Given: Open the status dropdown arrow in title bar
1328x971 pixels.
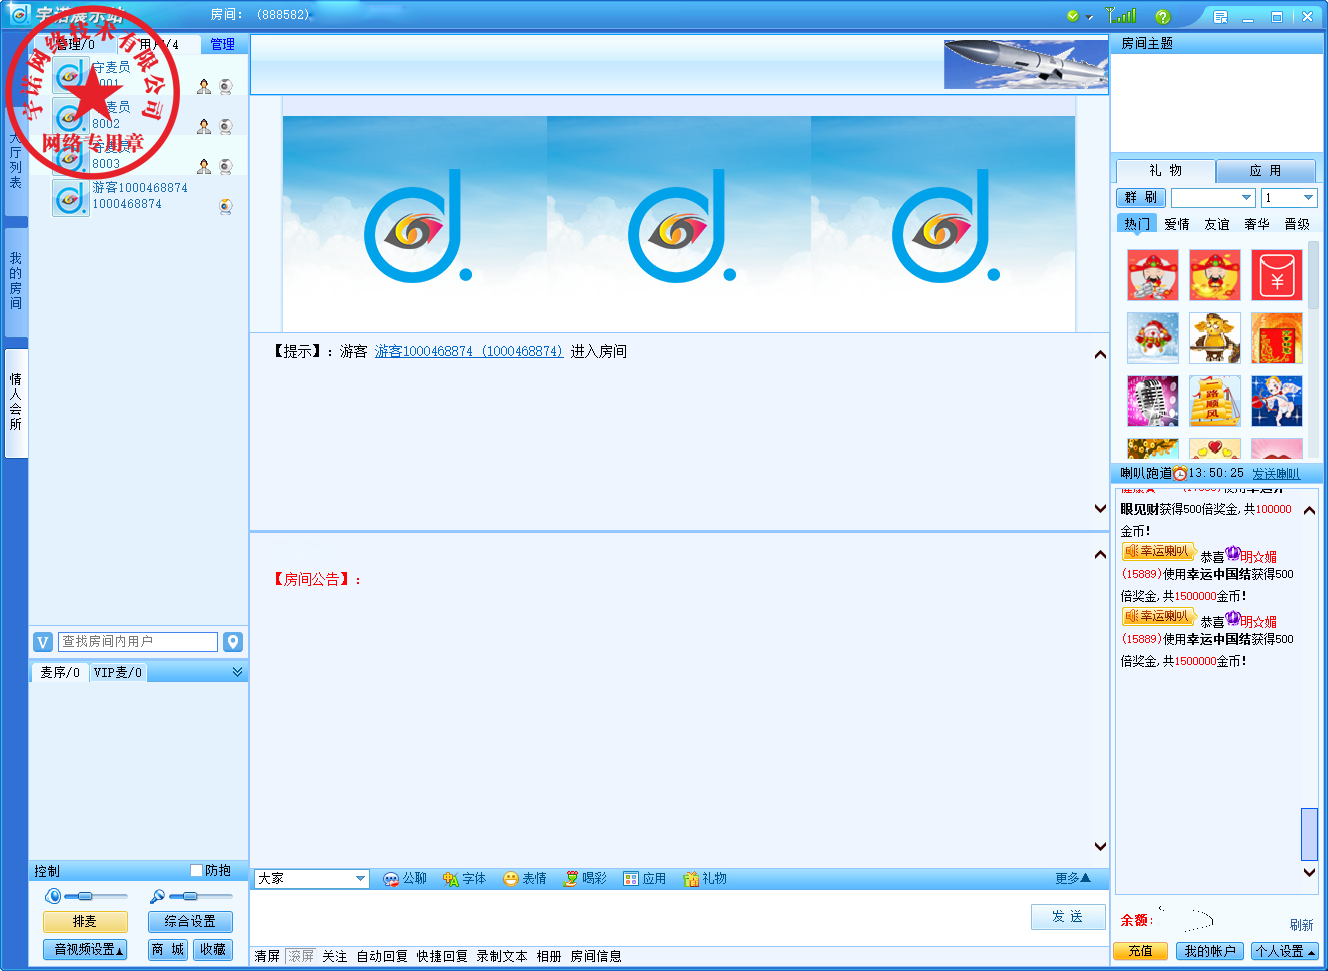Looking at the screenshot, I should coord(1090,17).
